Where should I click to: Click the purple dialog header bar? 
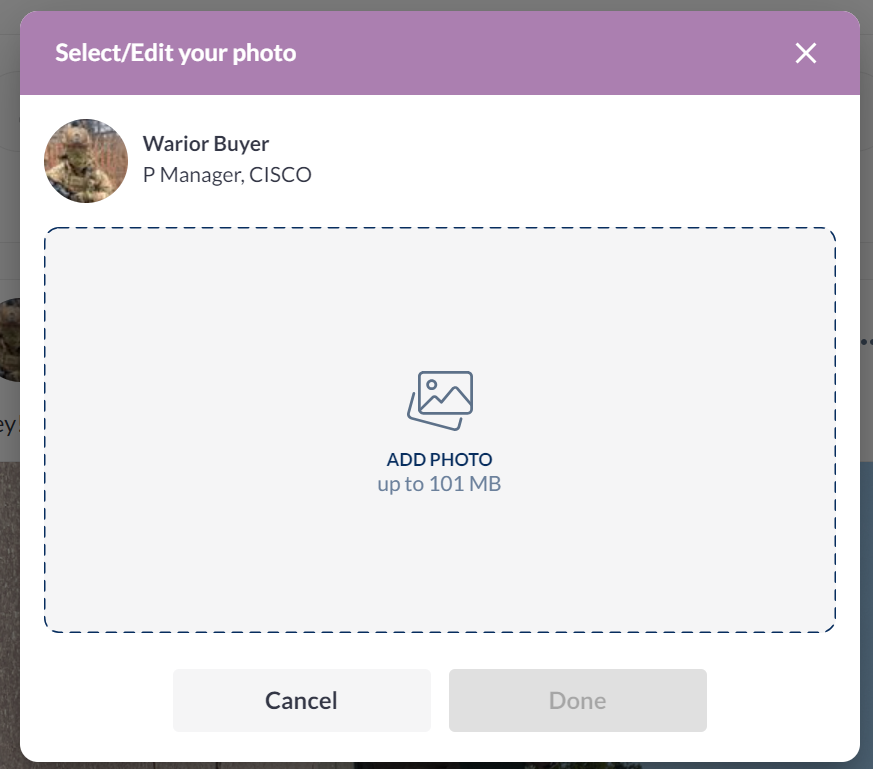pos(550,53)
